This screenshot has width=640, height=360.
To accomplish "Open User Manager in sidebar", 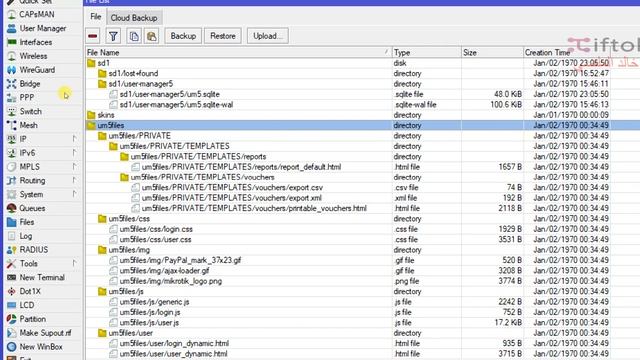I will [42, 28].
